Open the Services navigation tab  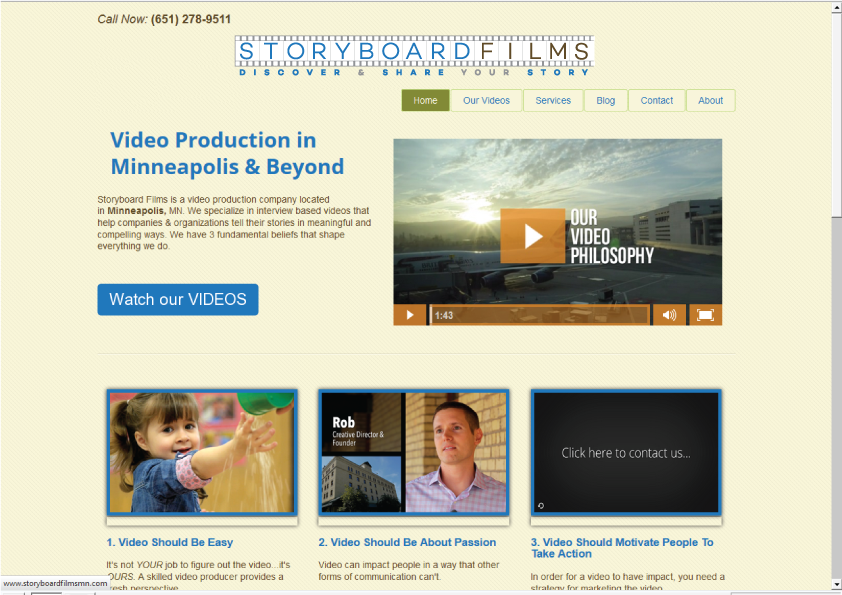click(553, 101)
